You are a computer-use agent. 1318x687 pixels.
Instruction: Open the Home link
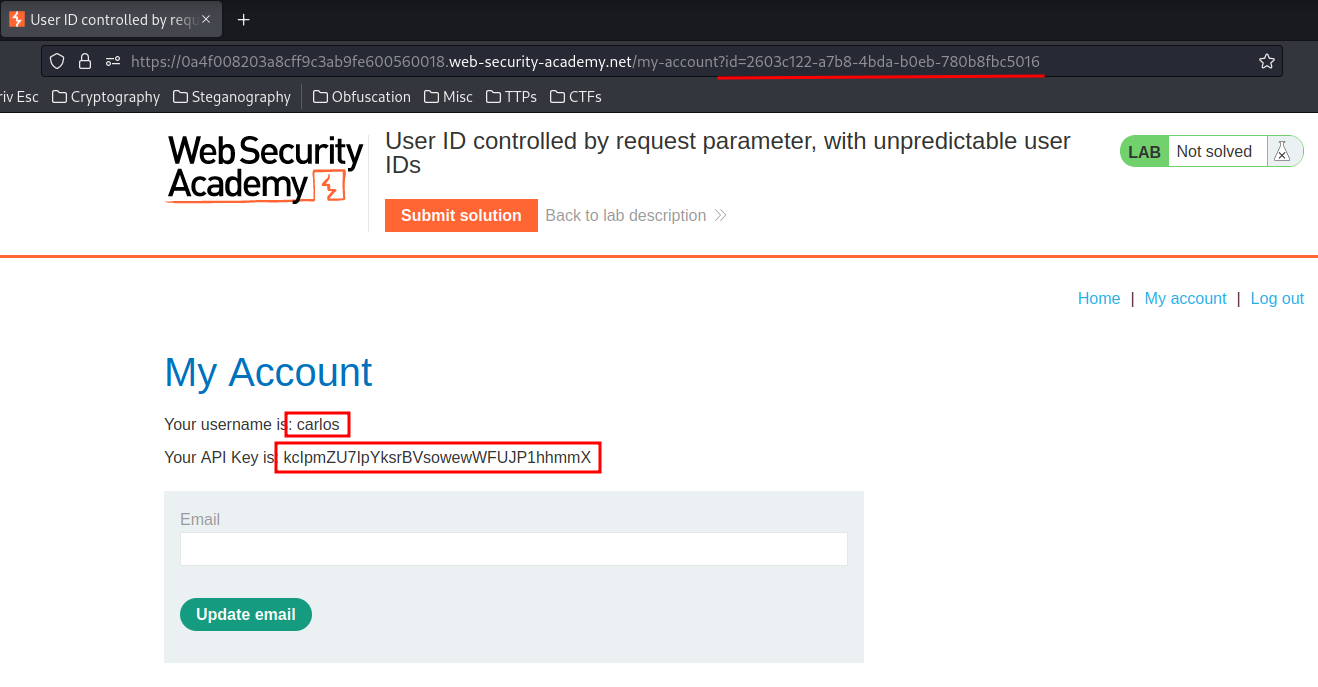pyautogui.click(x=1099, y=298)
